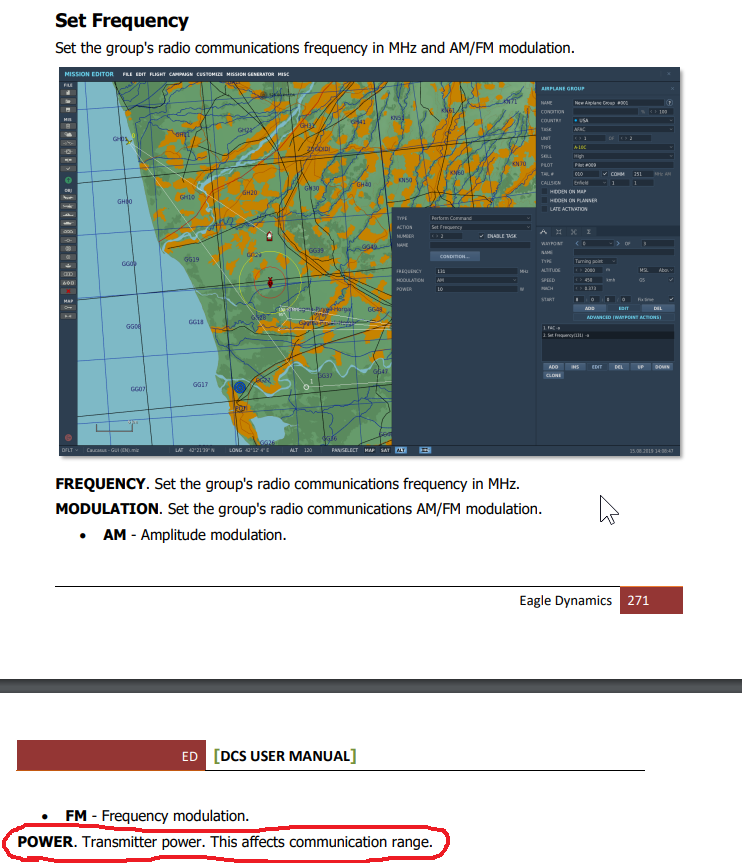Click the airplane group icon under OBJ
Screen dimensions: 742x863
pos(68,197)
